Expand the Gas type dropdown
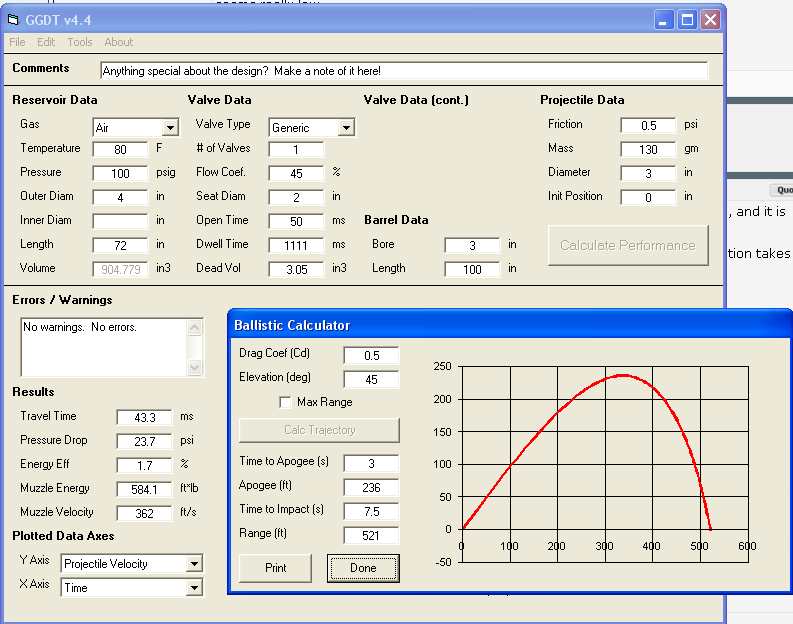 [x=170, y=128]
